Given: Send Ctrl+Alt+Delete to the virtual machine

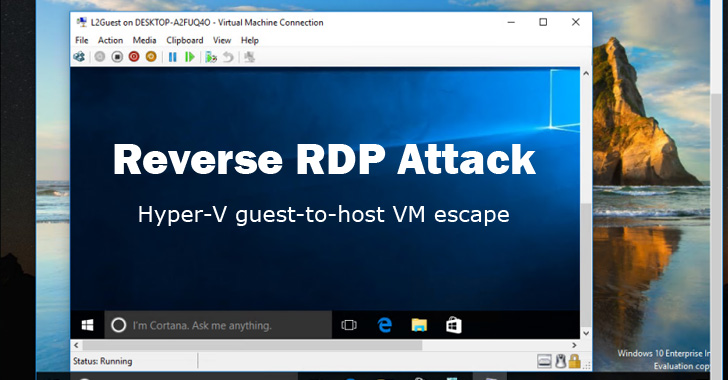Looking at the screenshot, I should tap(79, 57).
